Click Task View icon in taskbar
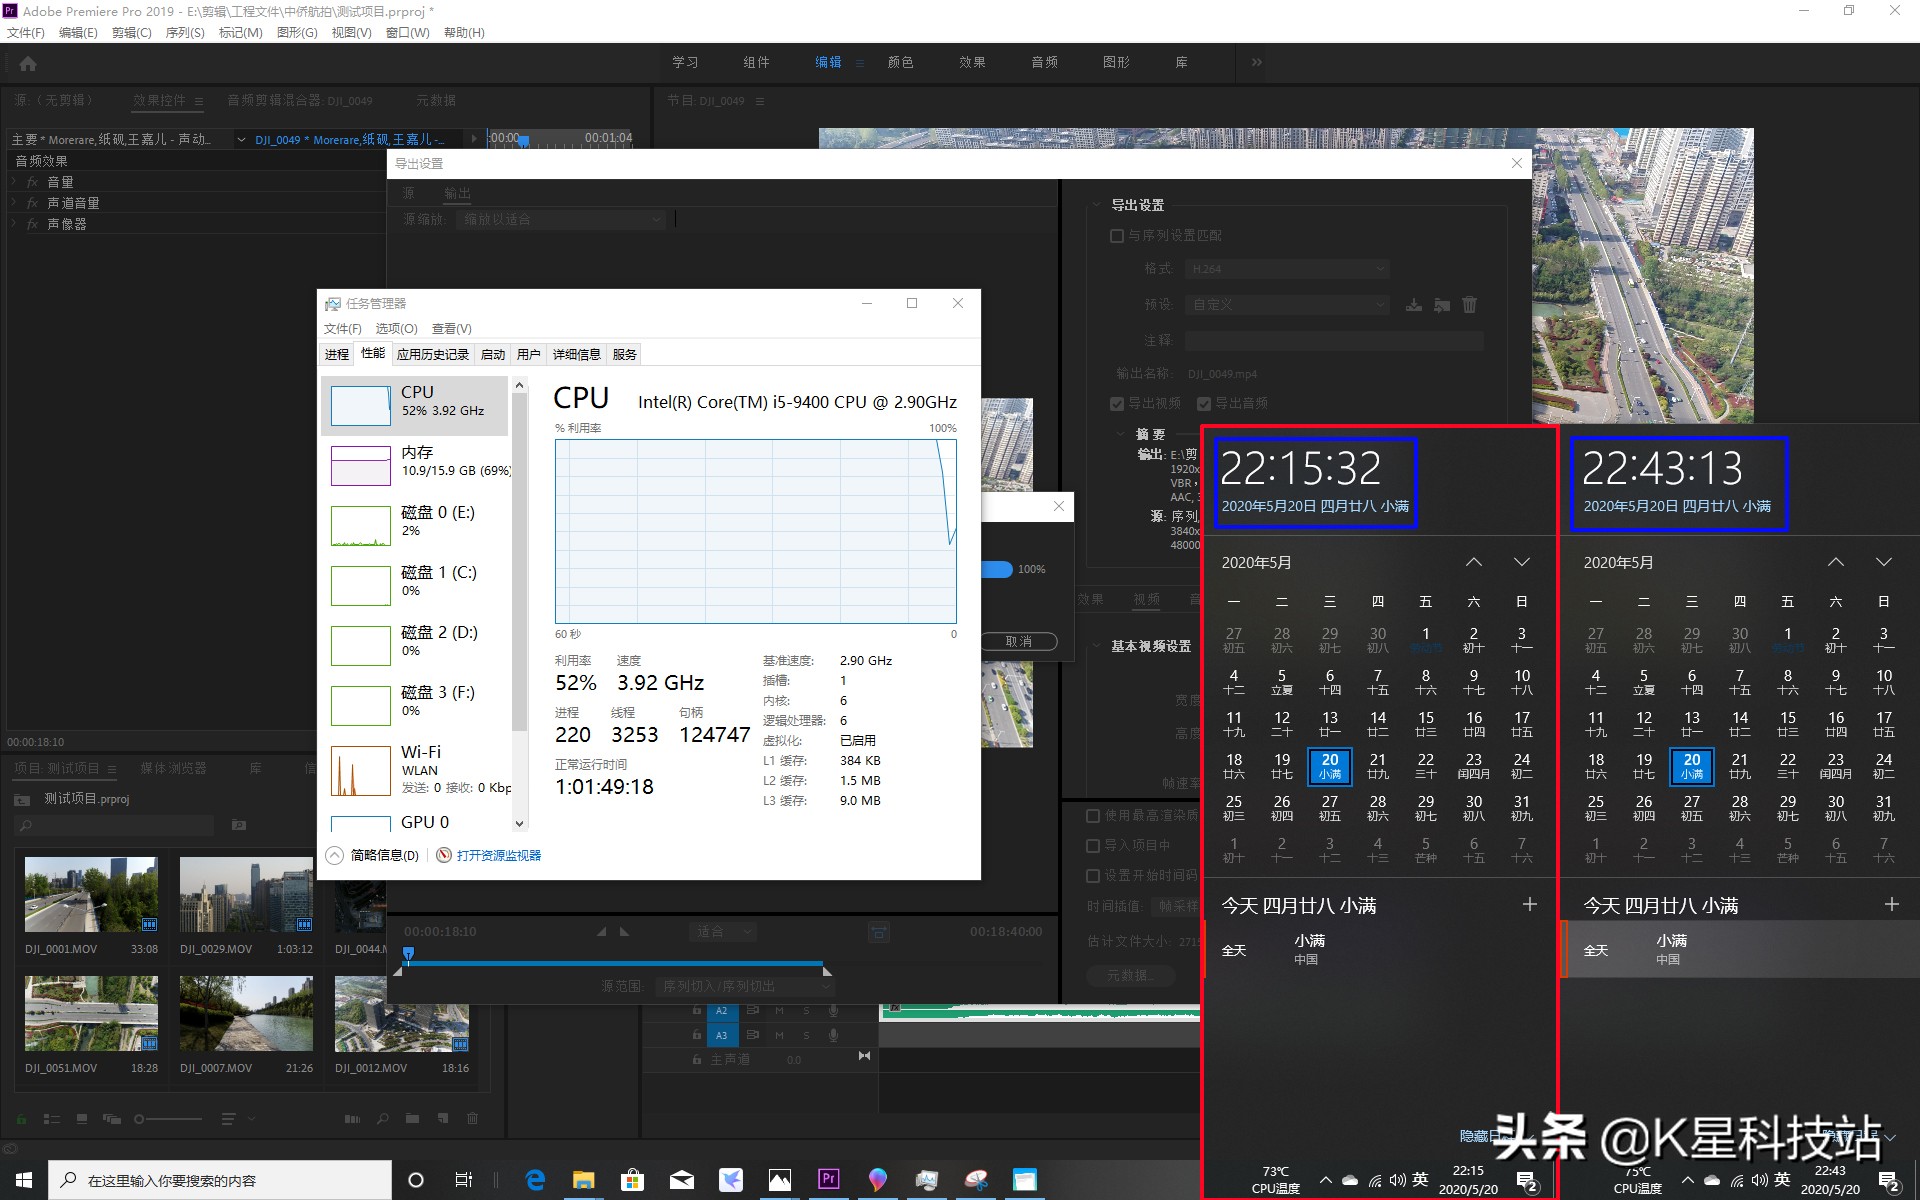This screenshot has height=1200, width=1920. pyautogui.click(x=464, y=1180)
